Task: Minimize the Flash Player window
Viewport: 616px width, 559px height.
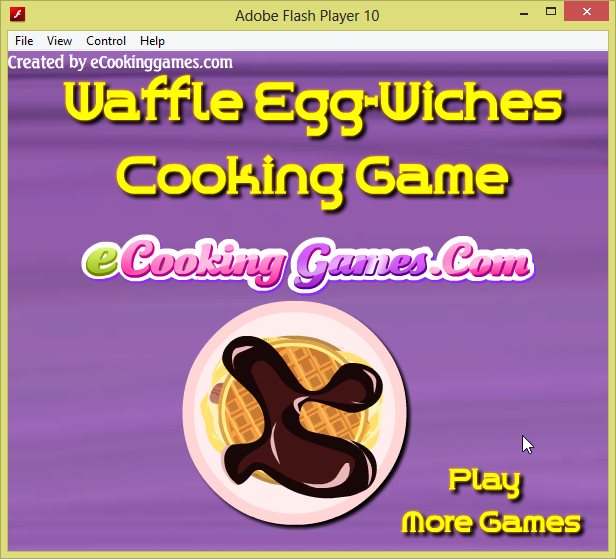Action: pyautogui.click(x=524, y=14)
